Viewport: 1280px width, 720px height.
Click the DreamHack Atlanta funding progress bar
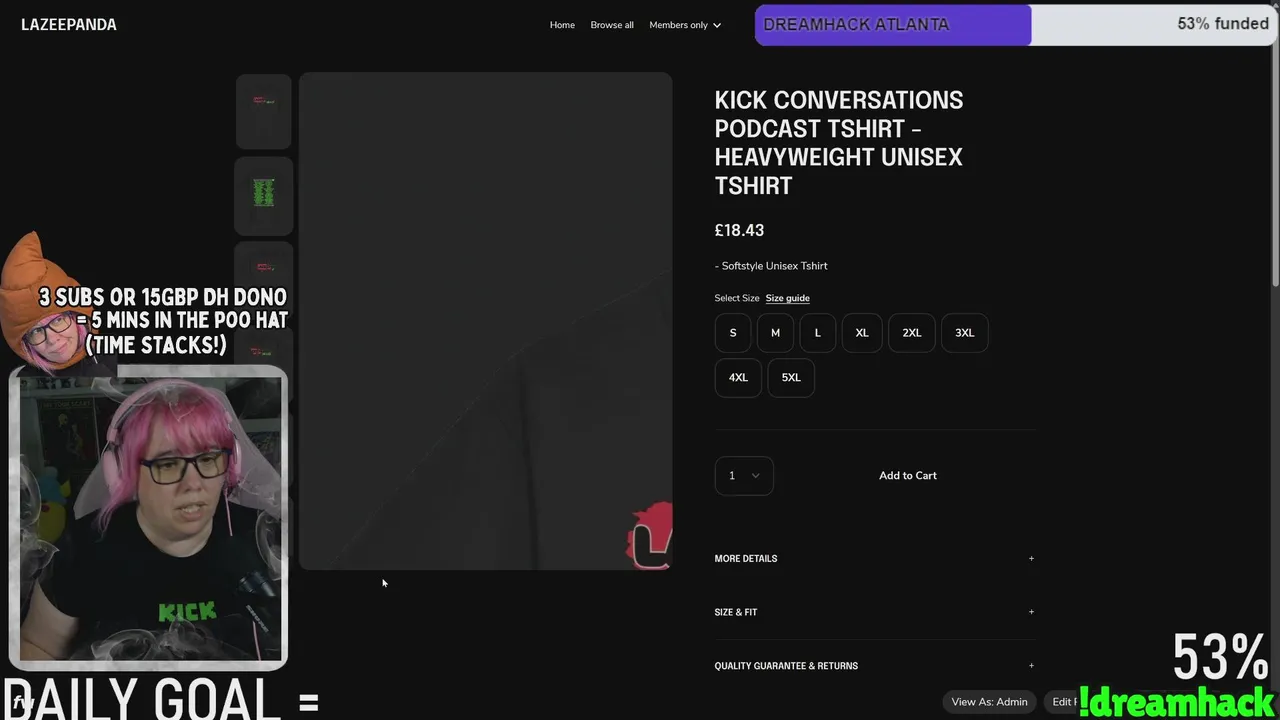[1017, 25]
